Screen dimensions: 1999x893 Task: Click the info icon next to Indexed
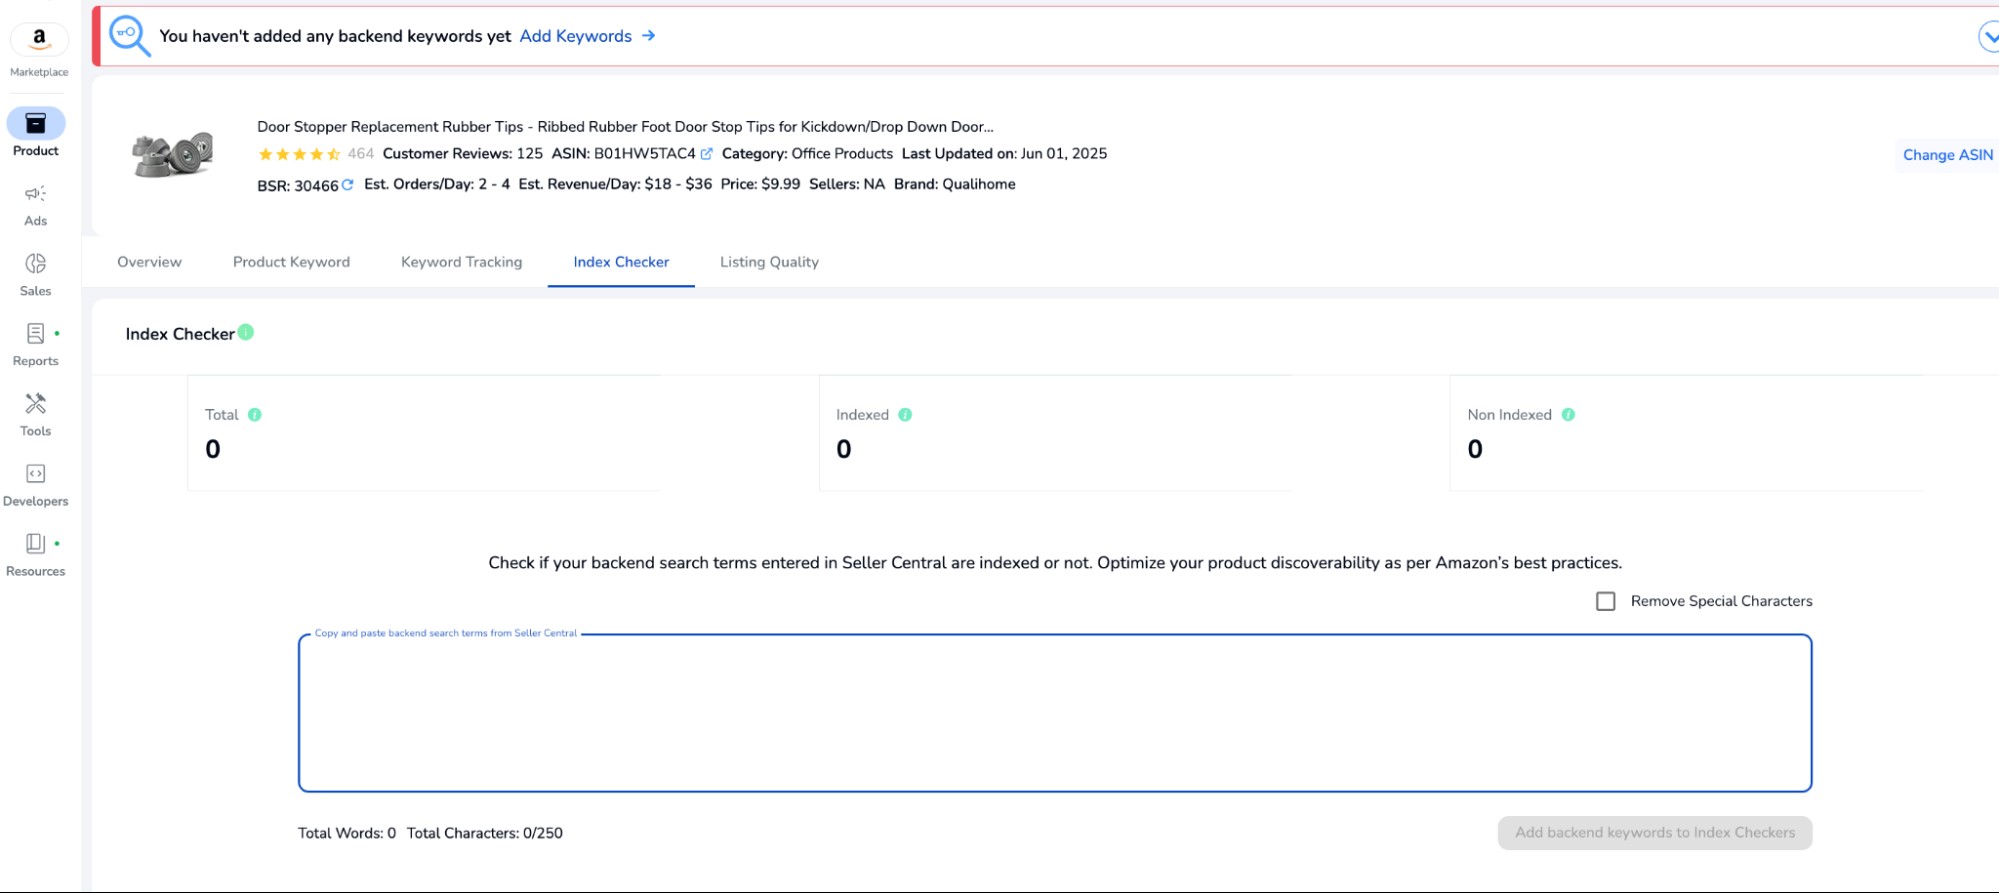pyautogui.click(x=905, y=415)
